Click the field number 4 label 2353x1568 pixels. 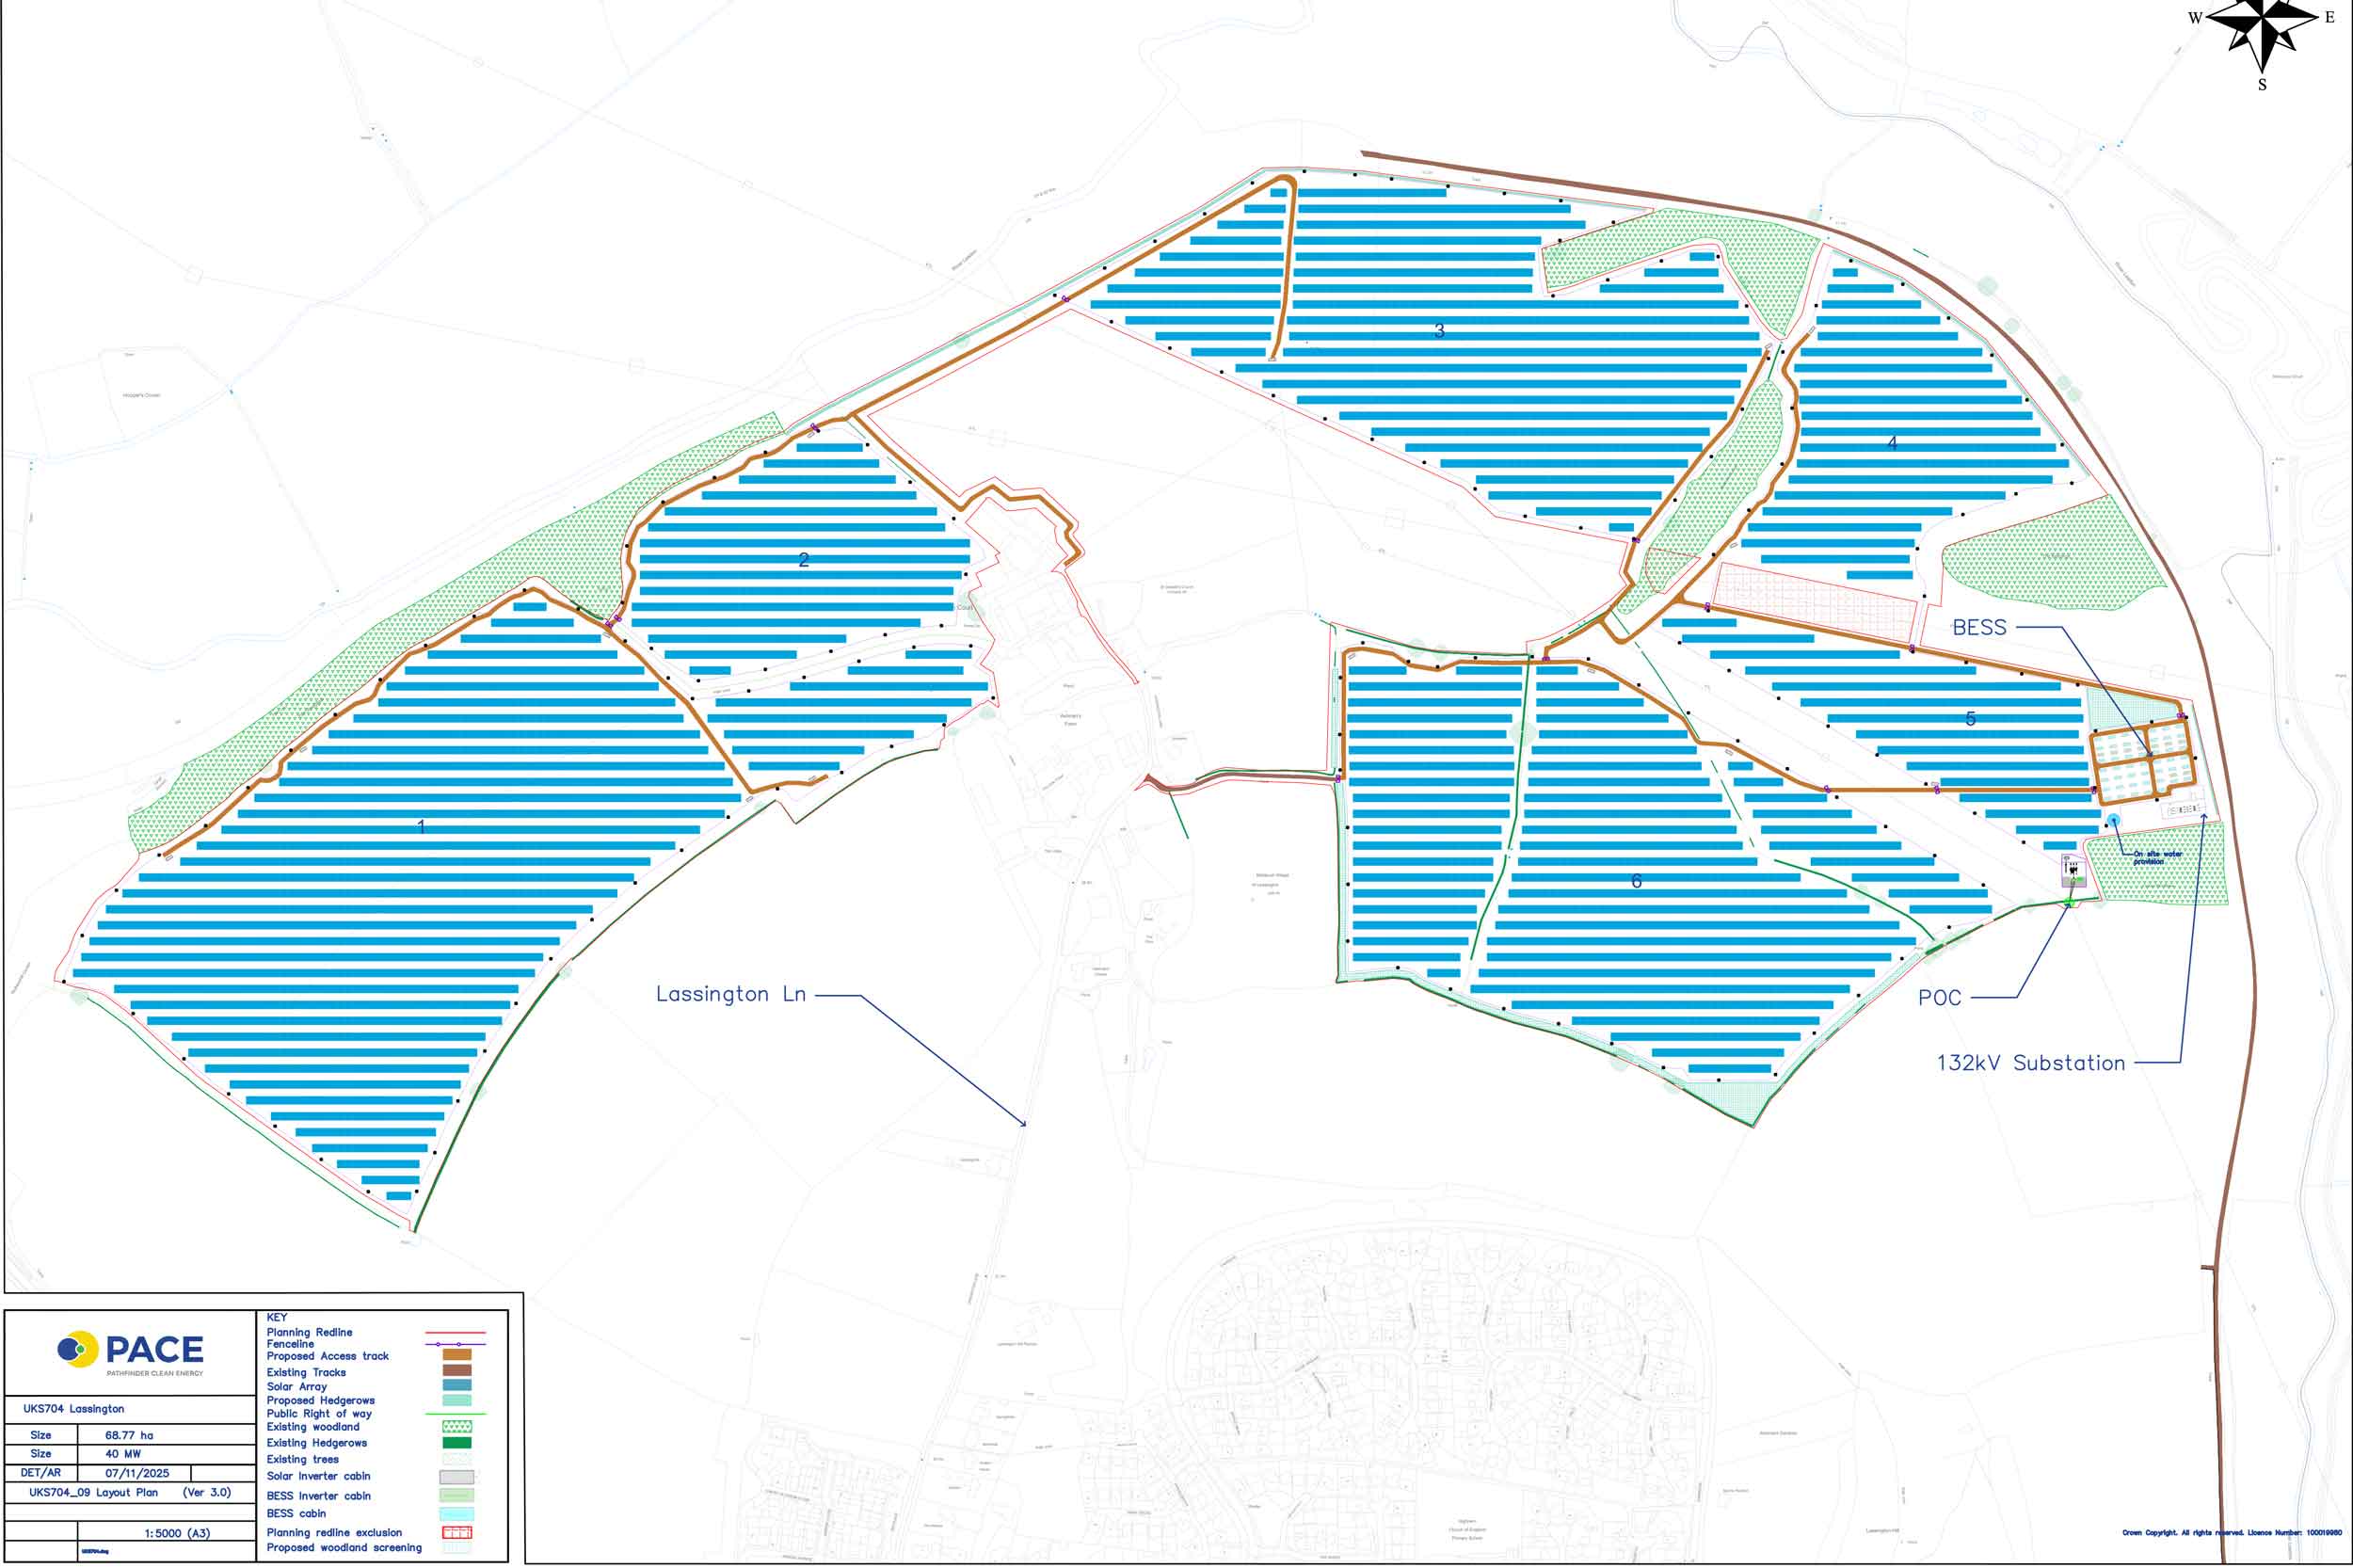1892,442
